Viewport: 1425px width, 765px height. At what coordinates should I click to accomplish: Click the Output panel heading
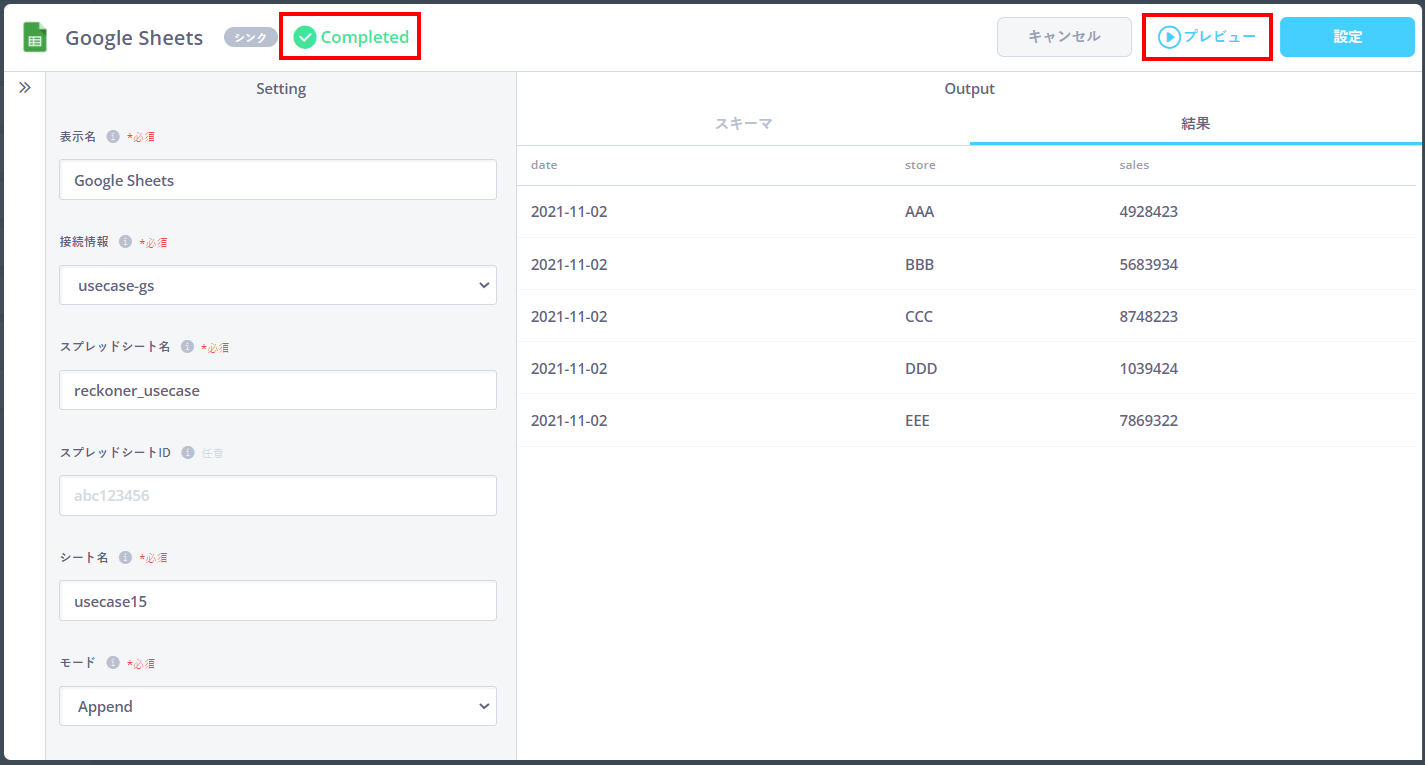970,89
